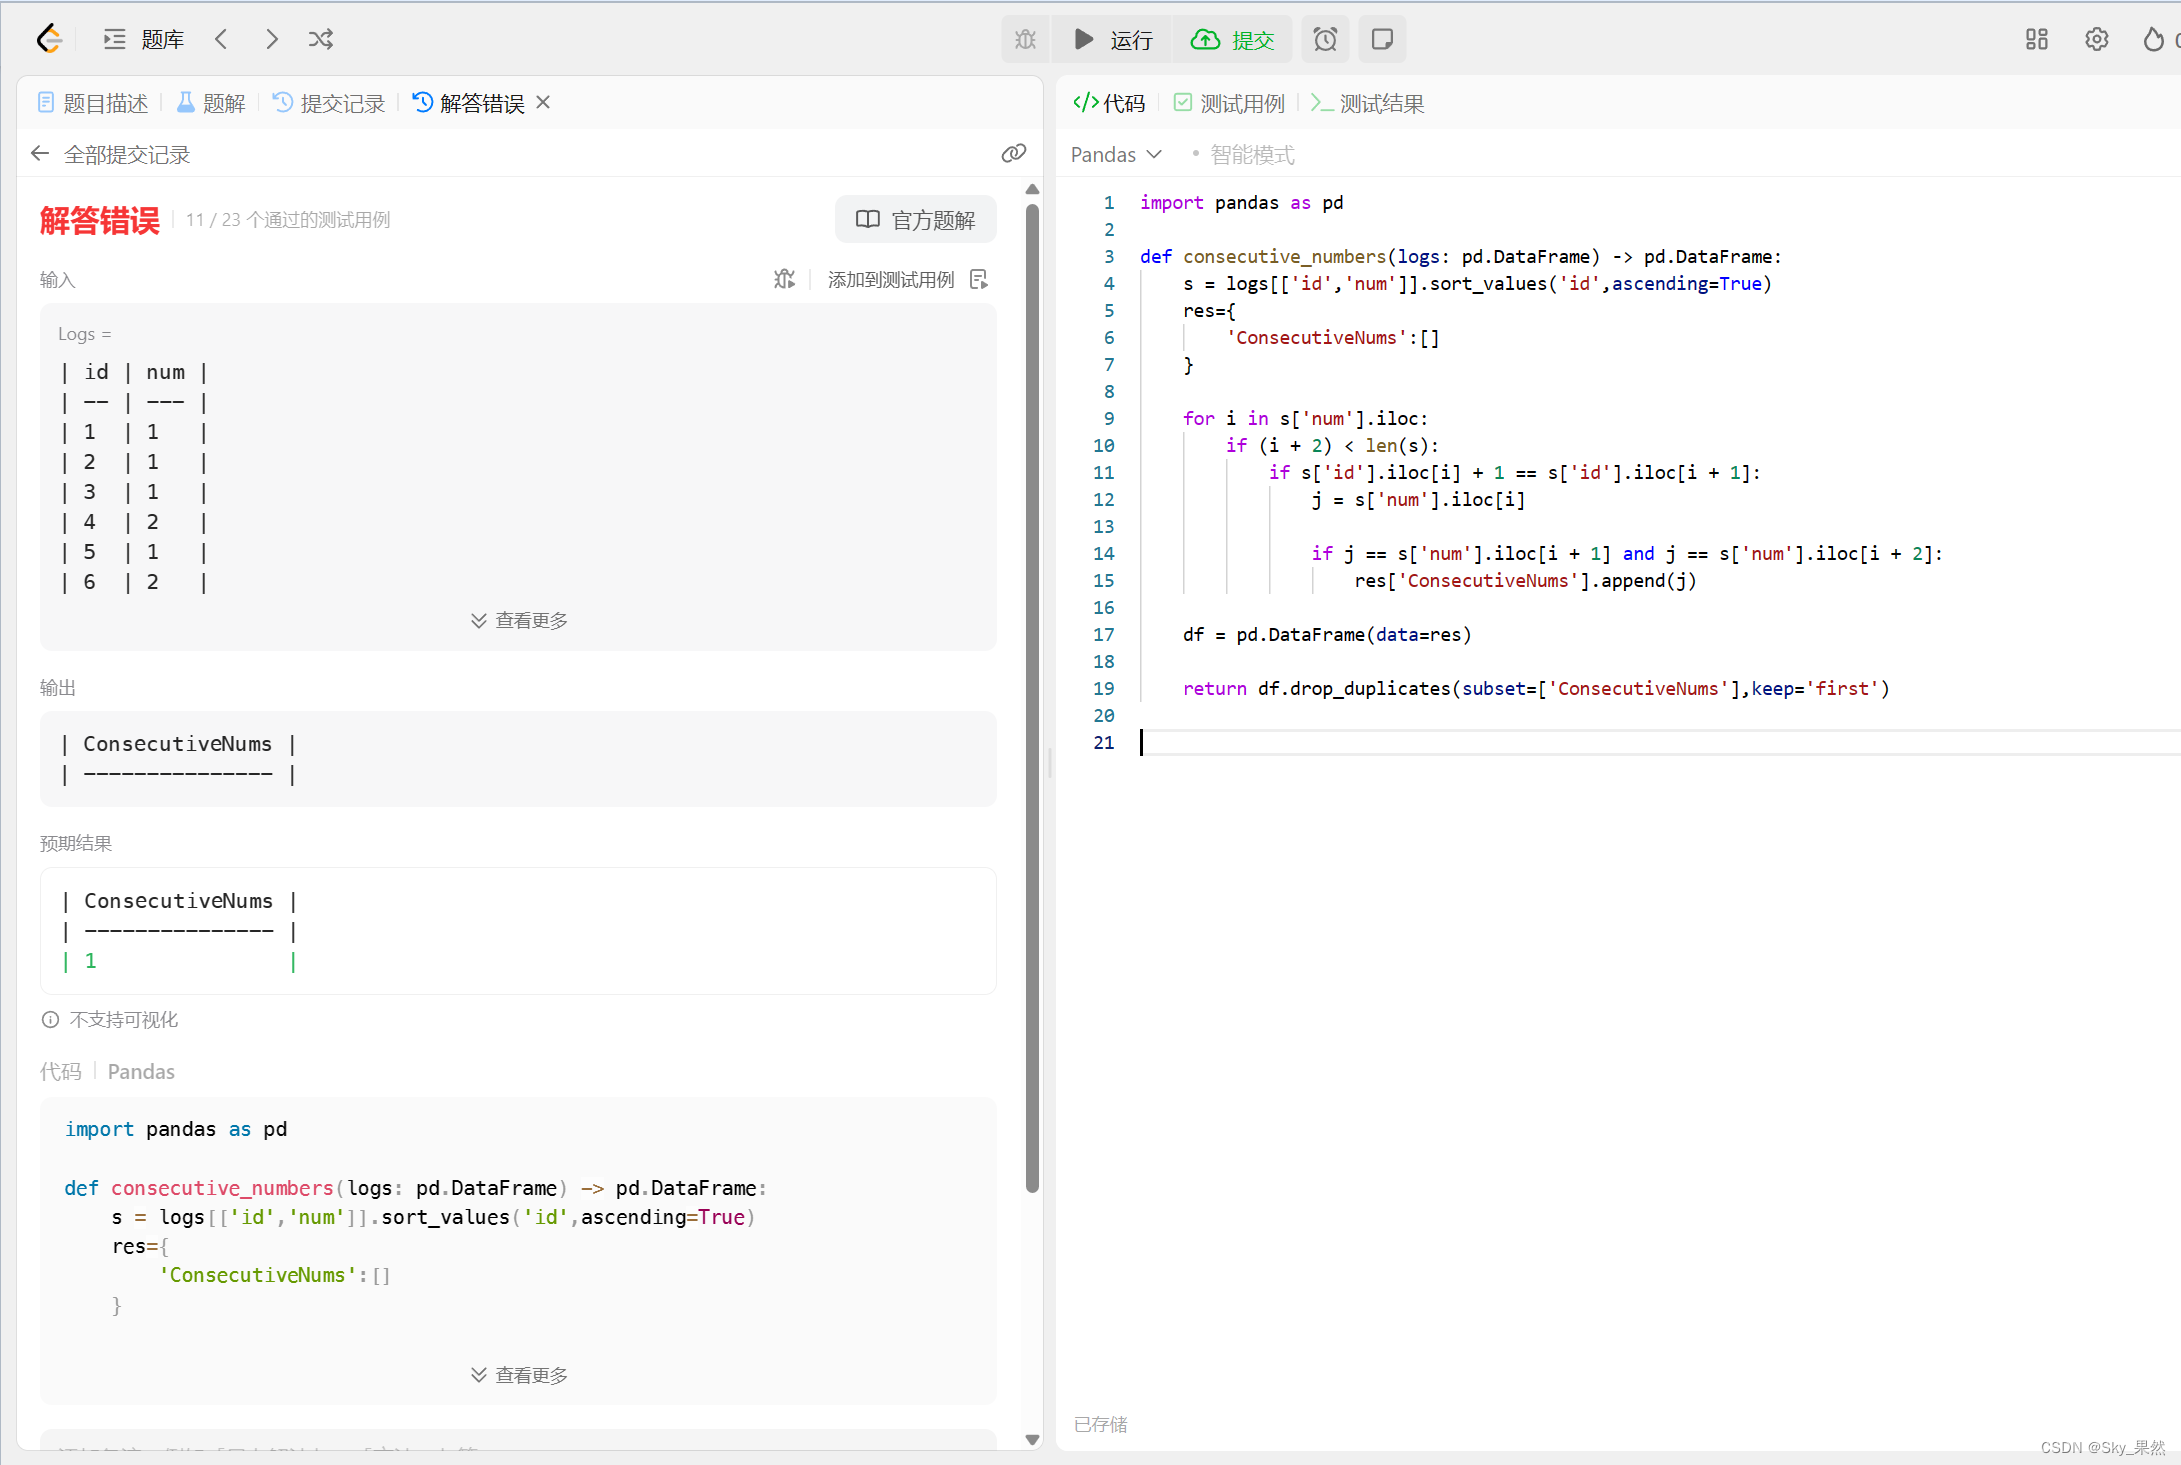Screen dimensions: 2181x1465
Task: Switch to the 测试结果 tab
Action: 1368,103
